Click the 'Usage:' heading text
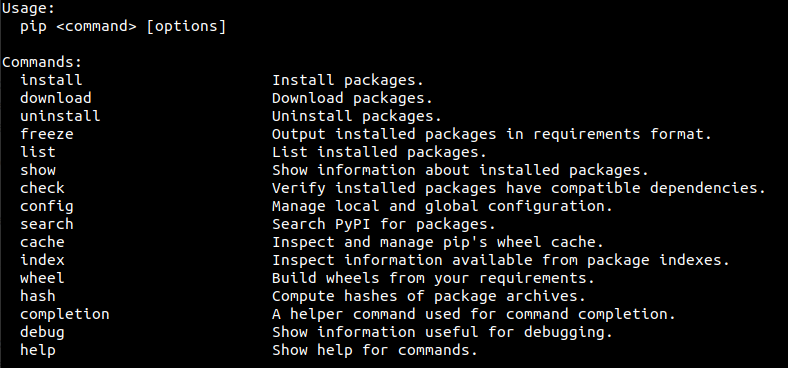 point(28,8)
